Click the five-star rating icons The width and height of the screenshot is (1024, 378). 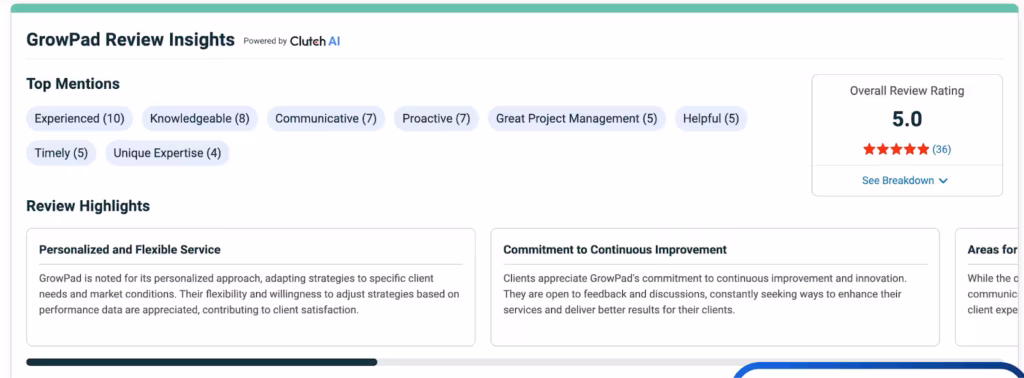coord(895,150)
